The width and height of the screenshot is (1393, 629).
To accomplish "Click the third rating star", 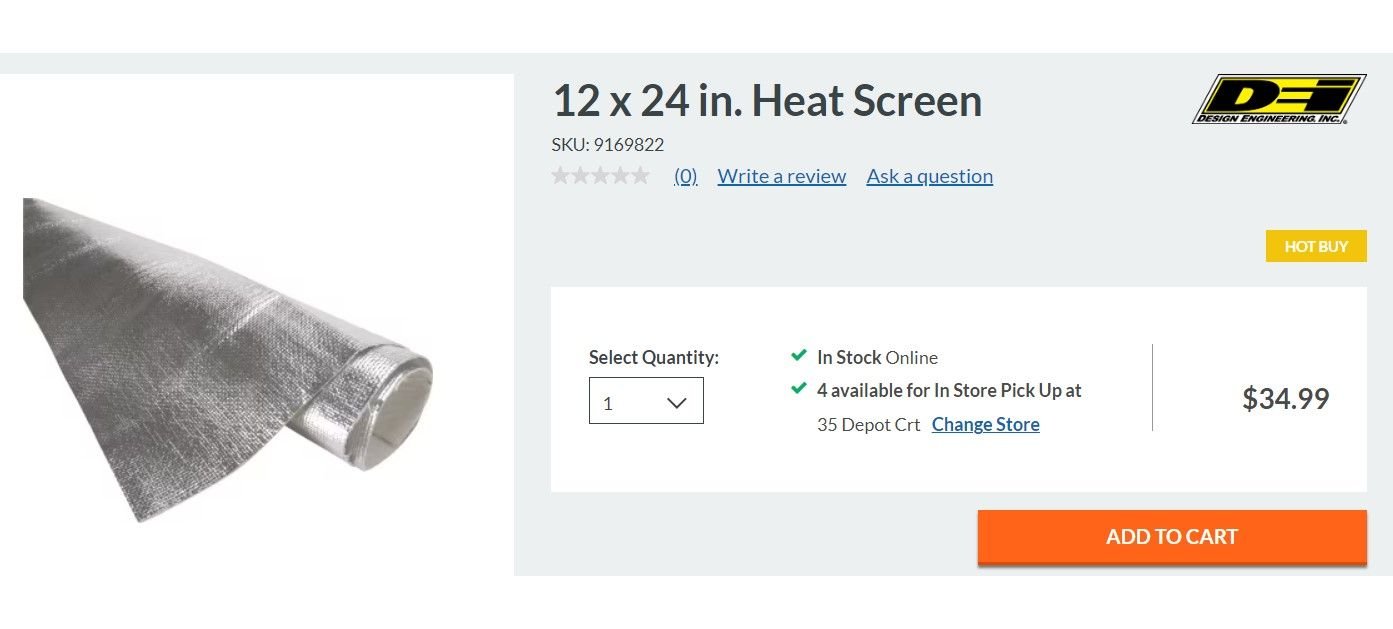I will [600, 177].
